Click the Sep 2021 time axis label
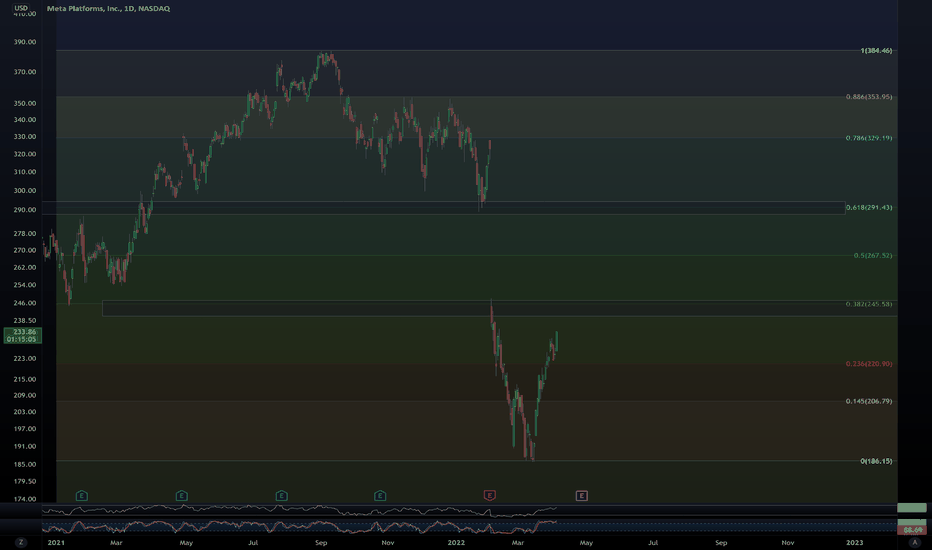 click(x=321, y=542)
